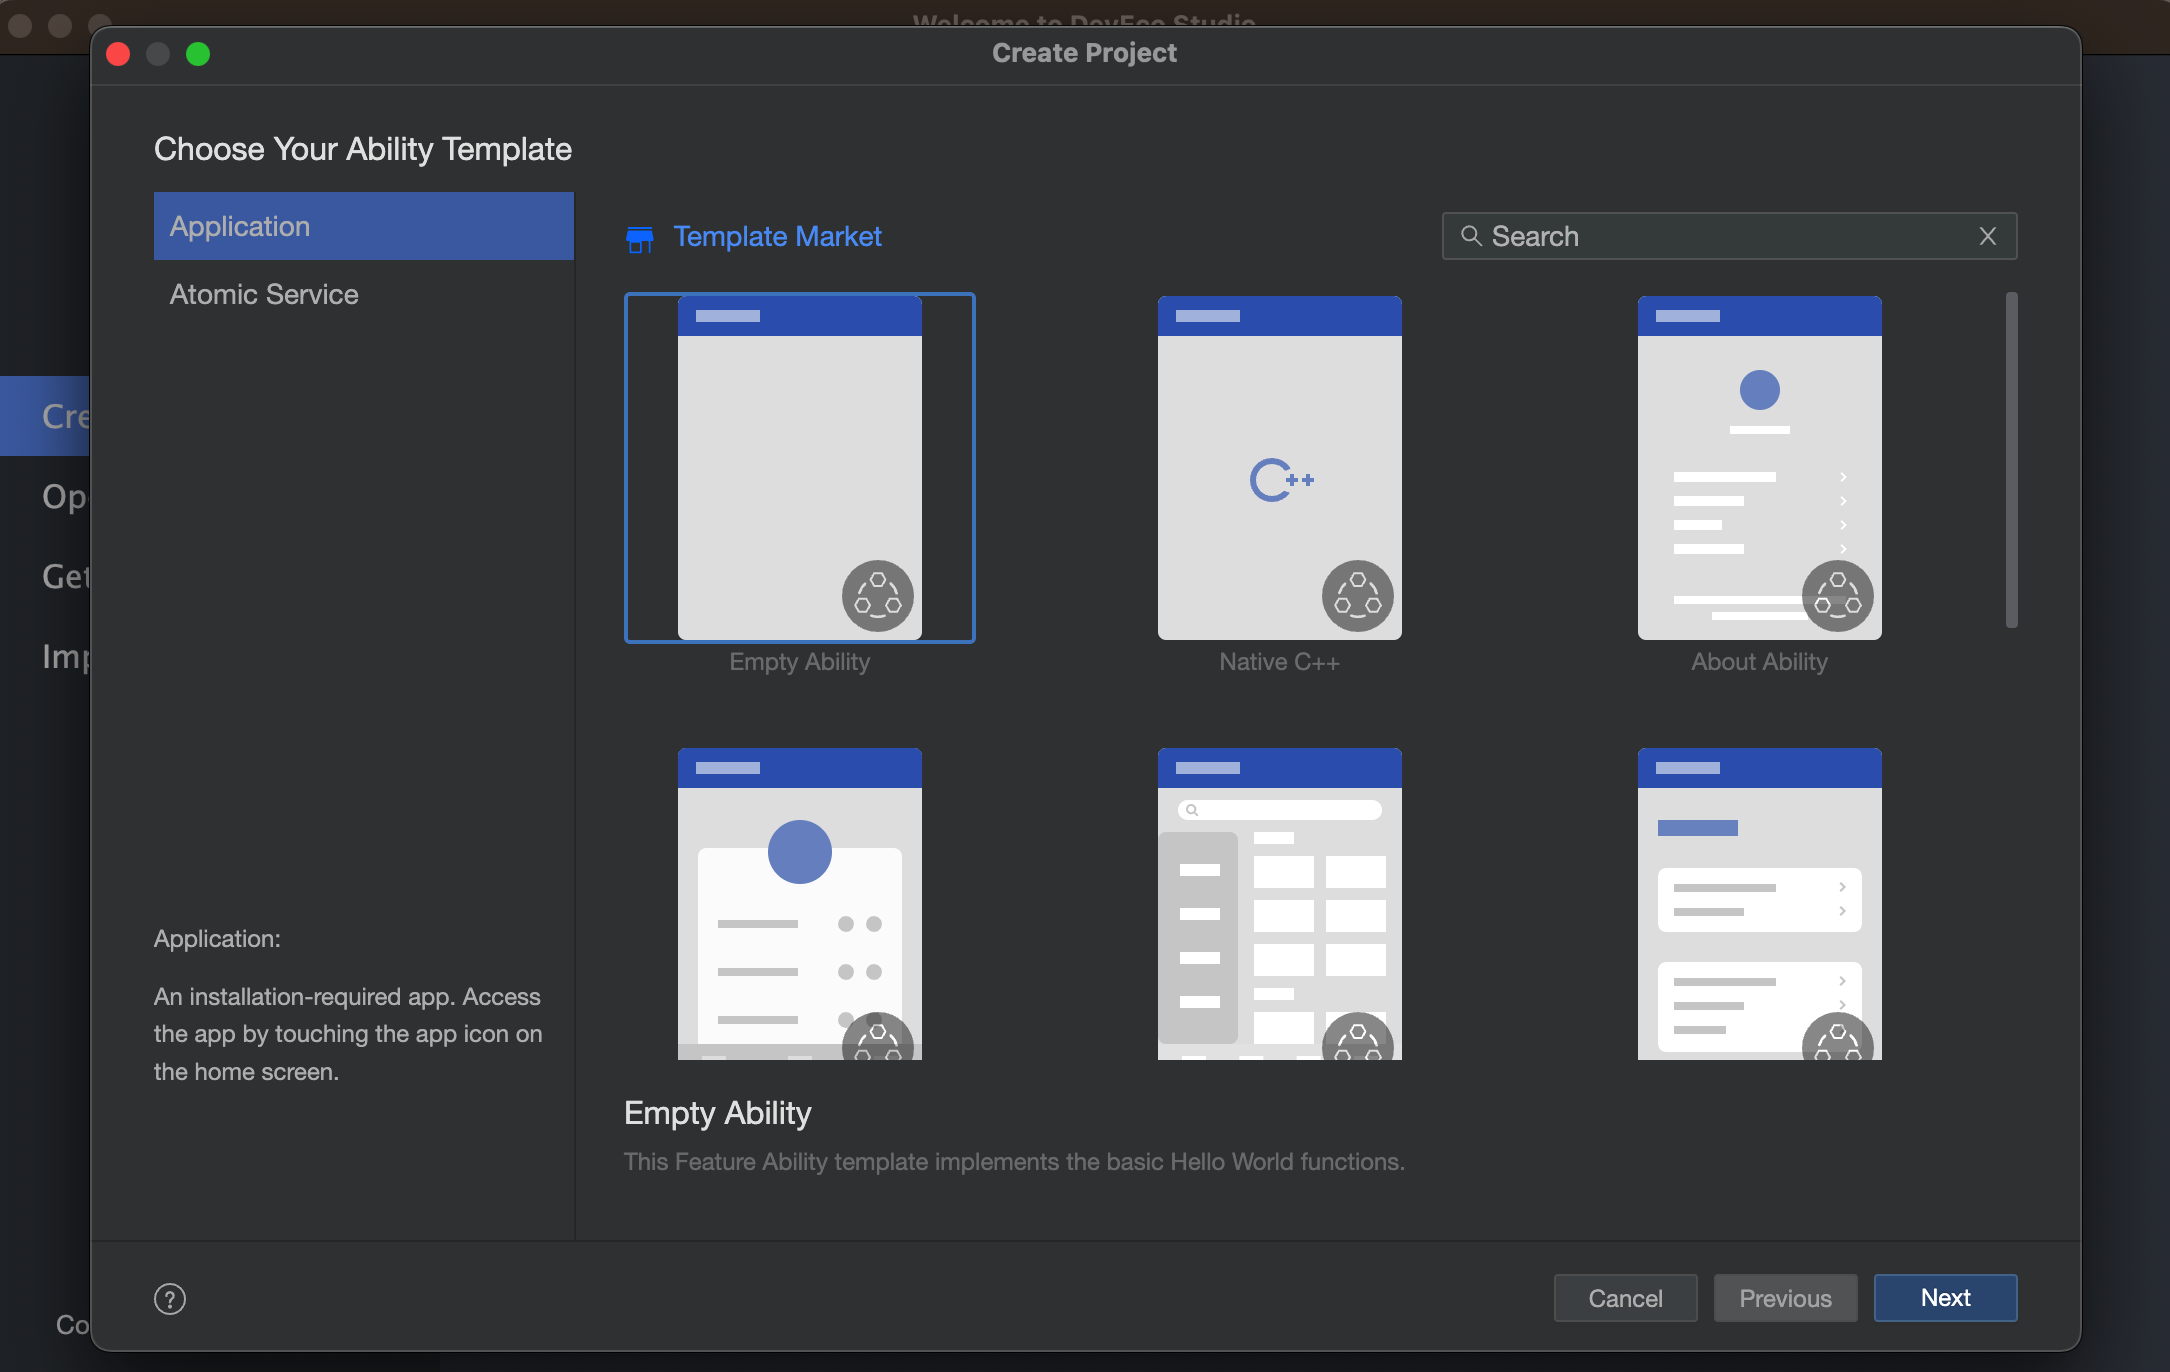This screenshot has height=1372, width=2170.
Task: Open the Template Market link
Action: pos(777,237)
